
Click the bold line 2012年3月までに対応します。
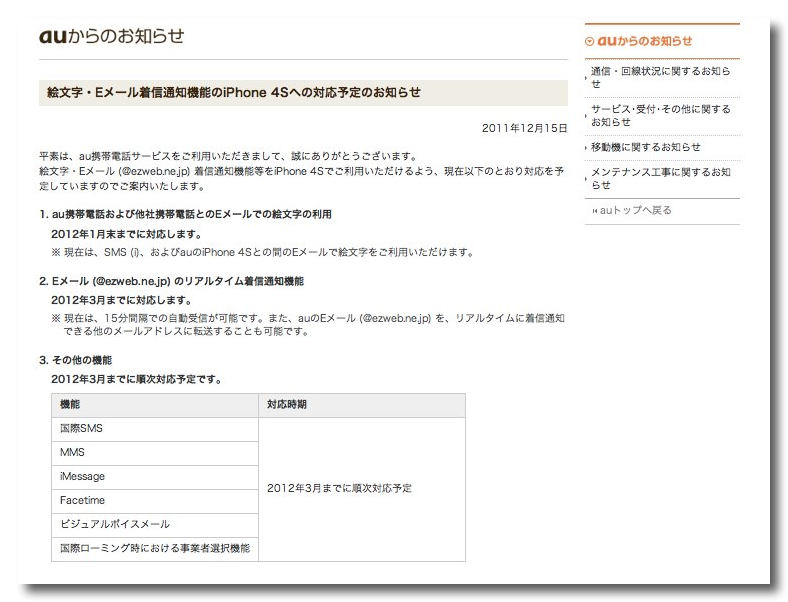coord(122,300)
